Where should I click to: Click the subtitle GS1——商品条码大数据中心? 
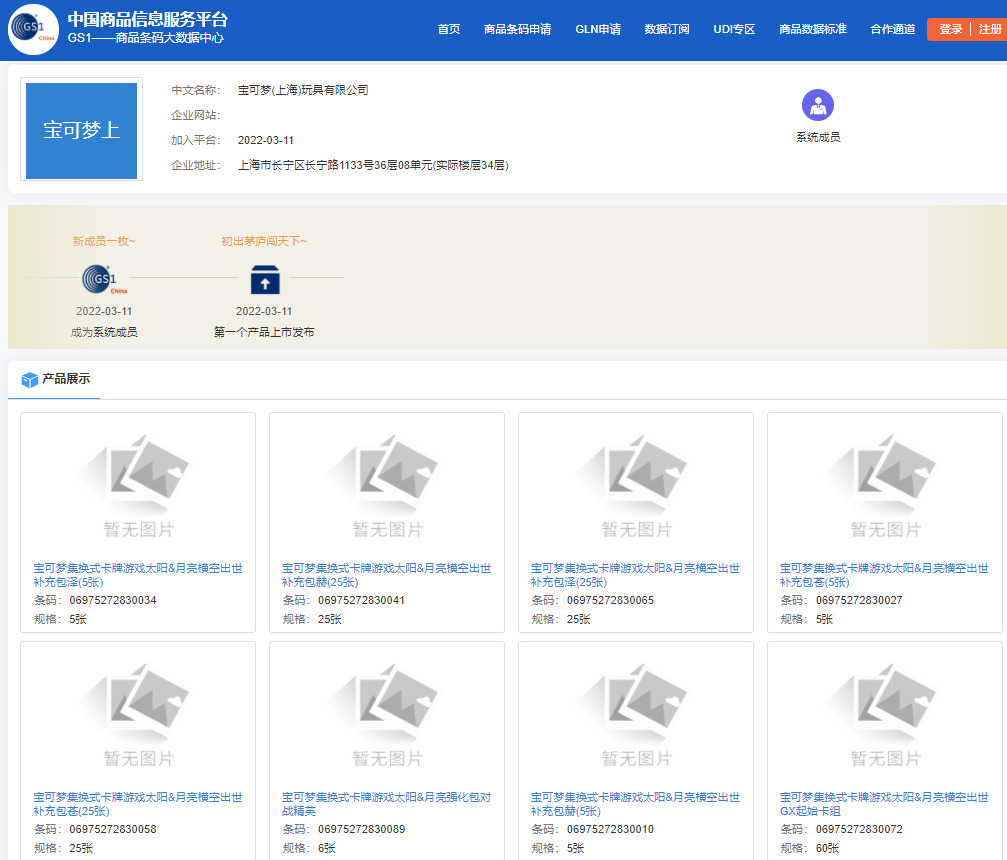coord(146,39)
